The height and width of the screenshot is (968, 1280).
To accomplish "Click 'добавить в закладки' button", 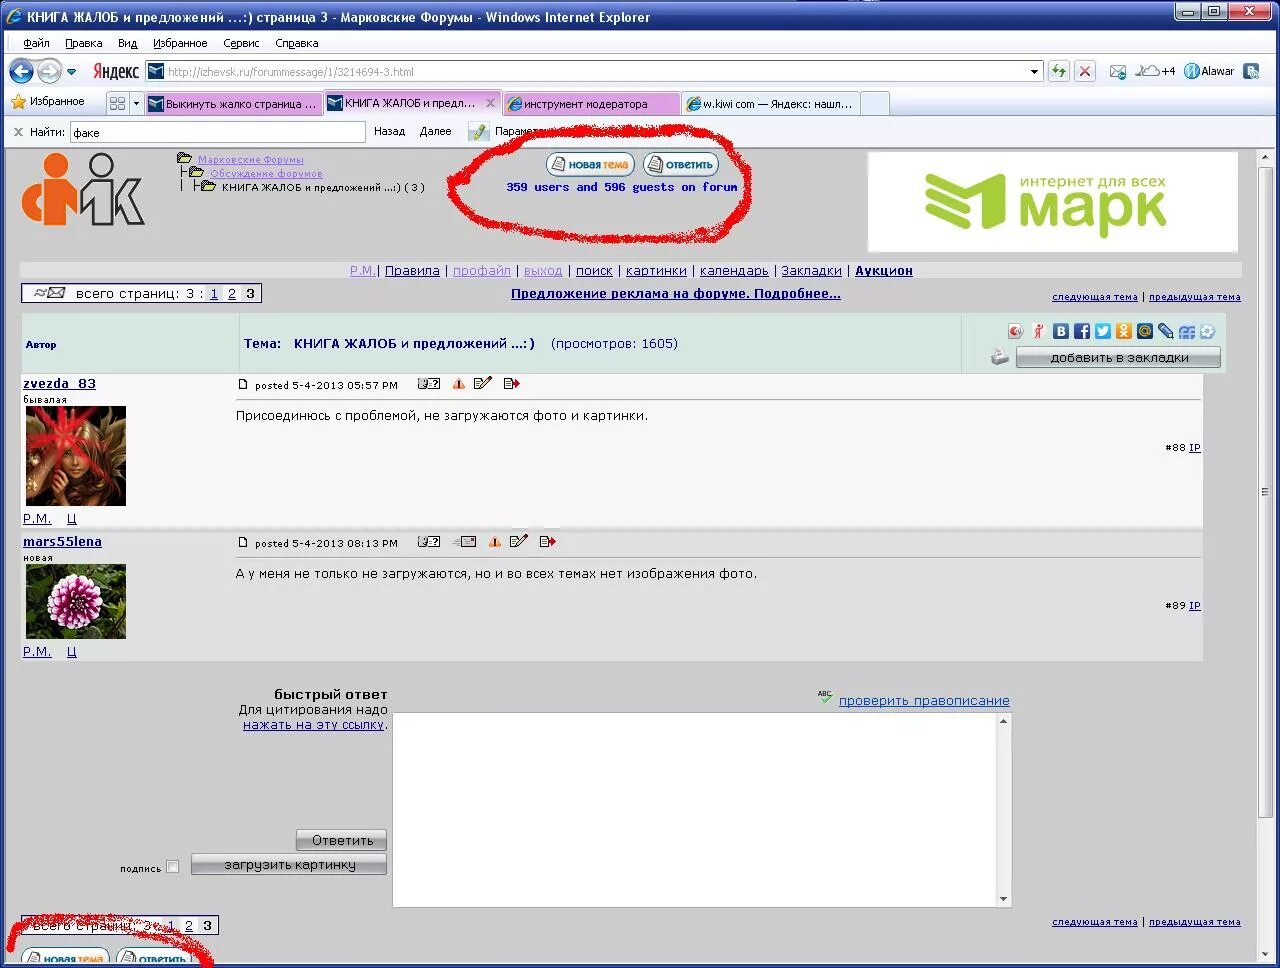I will tap(1119, 358).
